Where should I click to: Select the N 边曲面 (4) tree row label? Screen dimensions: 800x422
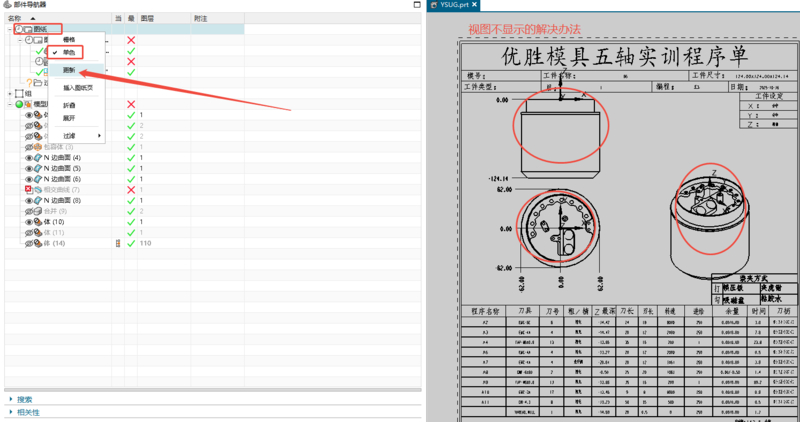[x=62, y=158]
